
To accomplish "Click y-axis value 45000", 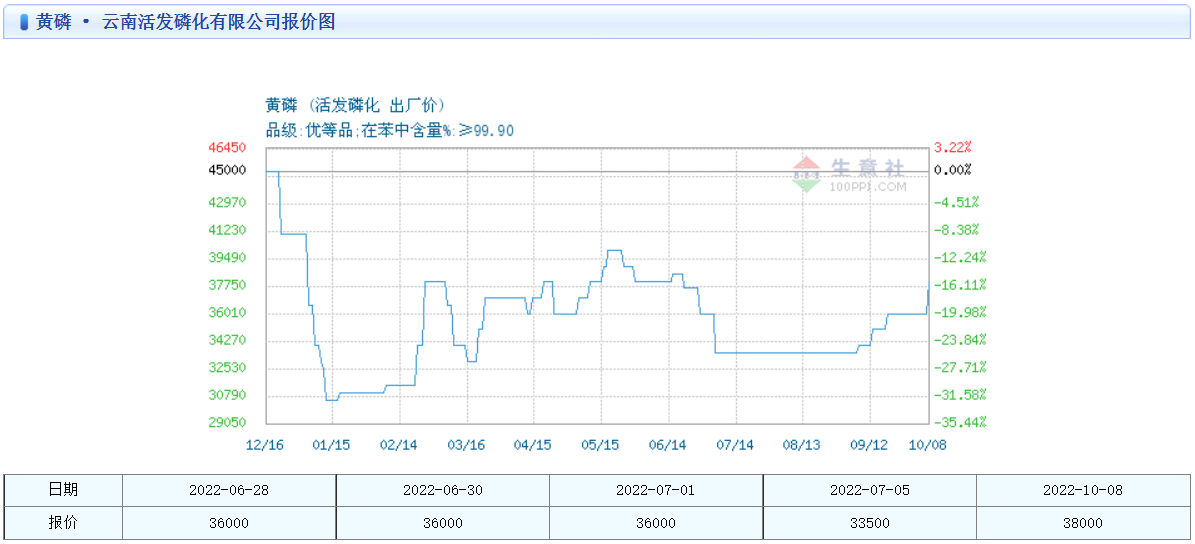I will pyautogui.click(x=228, y=169).
